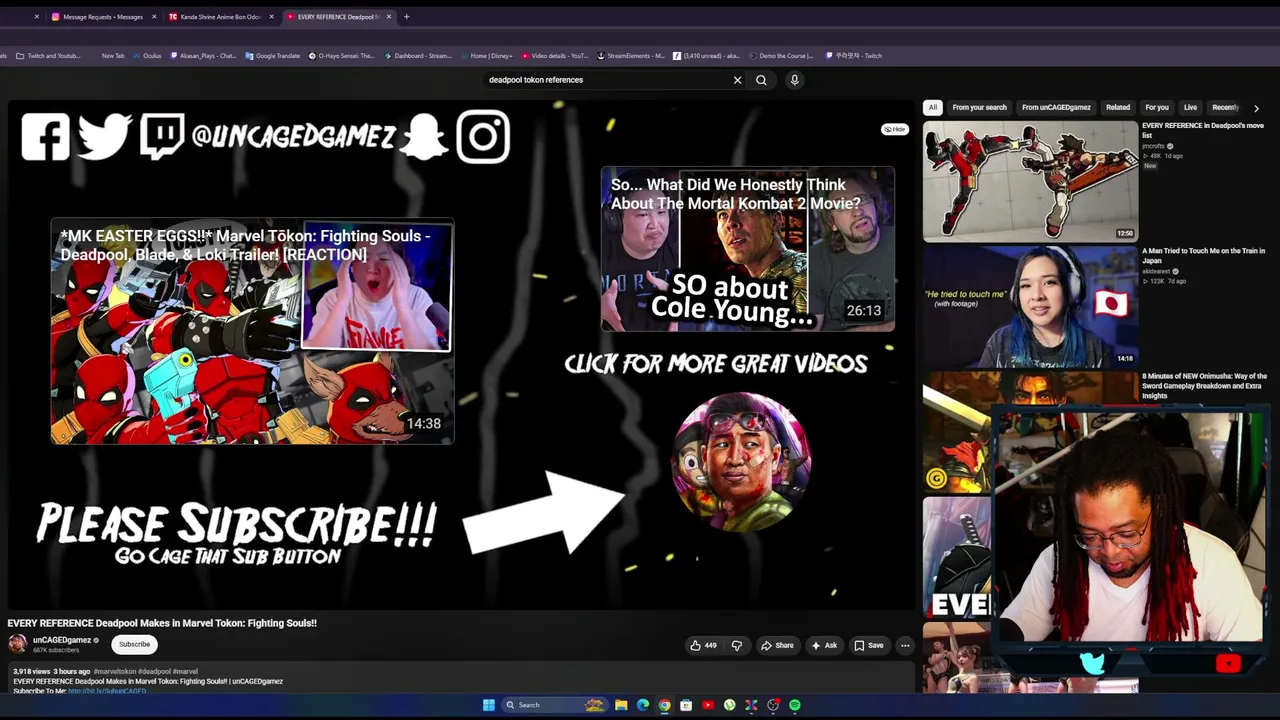Open the Video details YouTube bookmark
The image size is (1280, 720).
coord(555,56)
